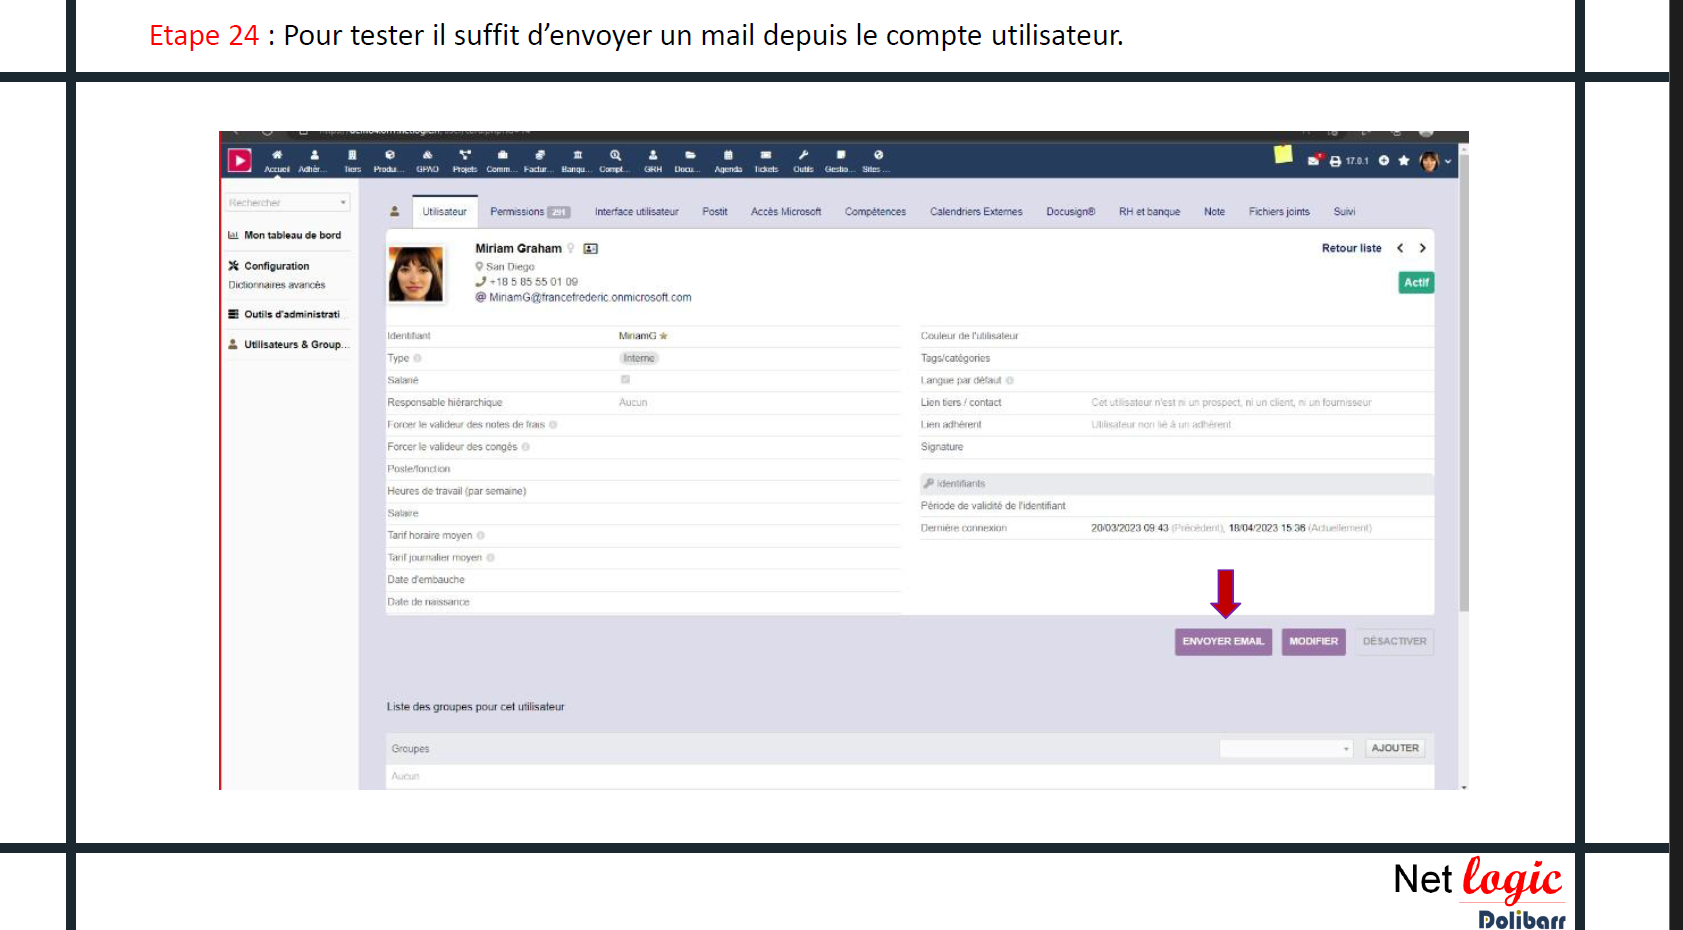
Task: Open the mail notification envelope icon
Action: (x=1314, y=160)
